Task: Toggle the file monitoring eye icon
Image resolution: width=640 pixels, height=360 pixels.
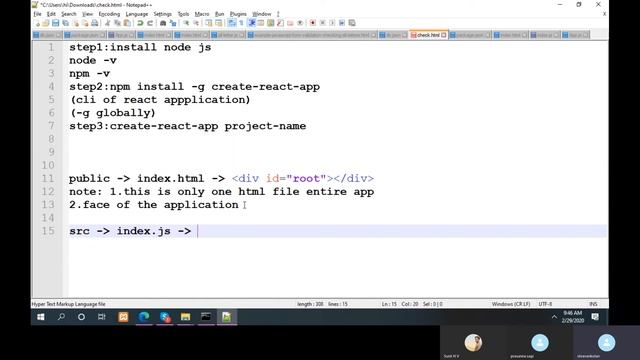Action: 301,23
